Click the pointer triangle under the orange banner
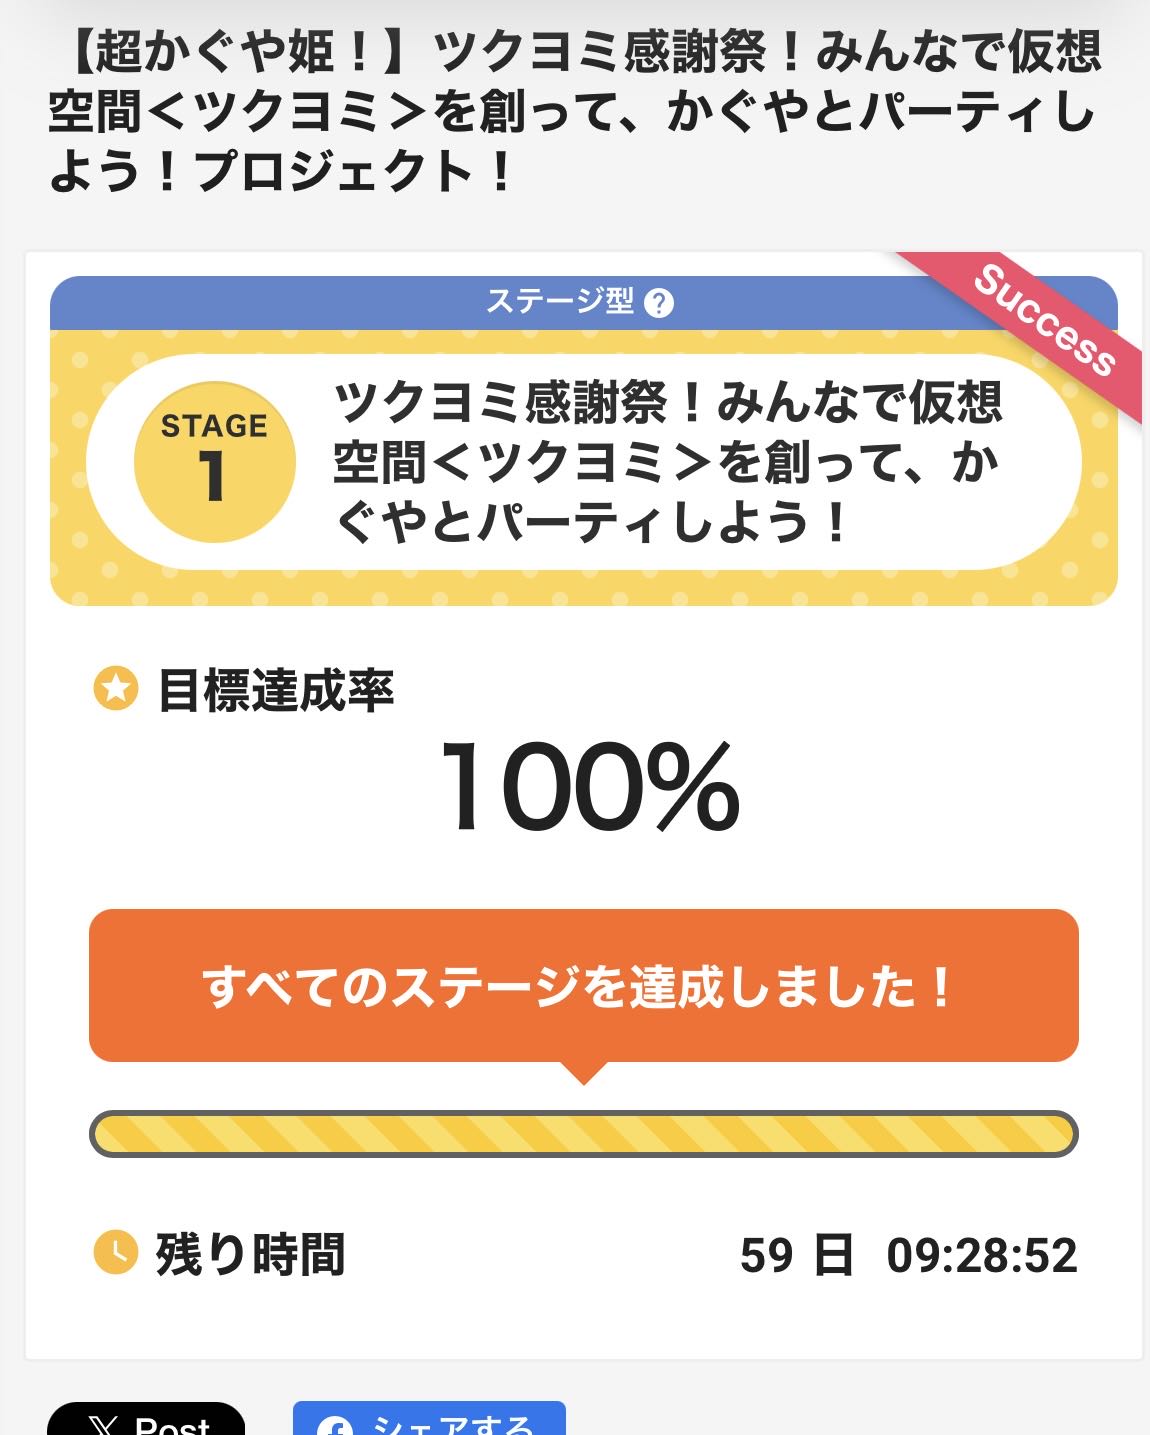1150x1435 pixels. tap(584, 1073)
